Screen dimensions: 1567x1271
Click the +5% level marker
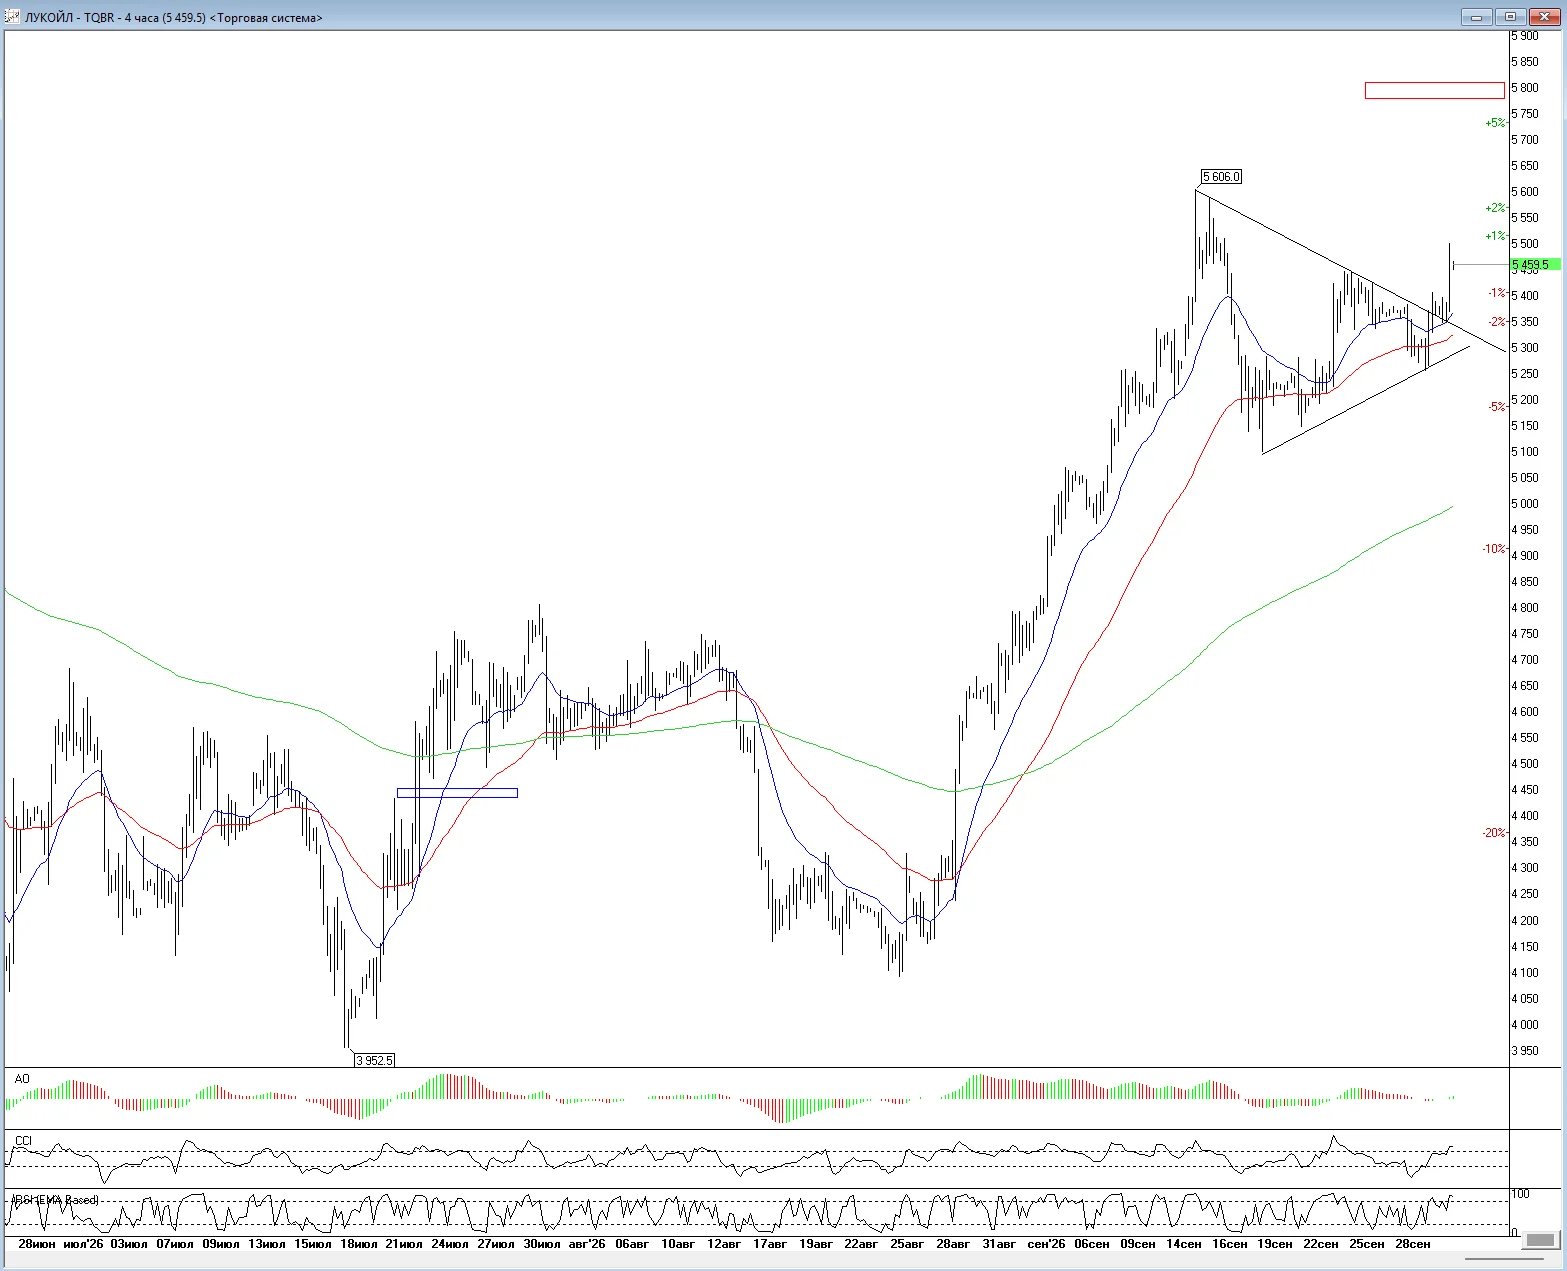pos(1495,123)
